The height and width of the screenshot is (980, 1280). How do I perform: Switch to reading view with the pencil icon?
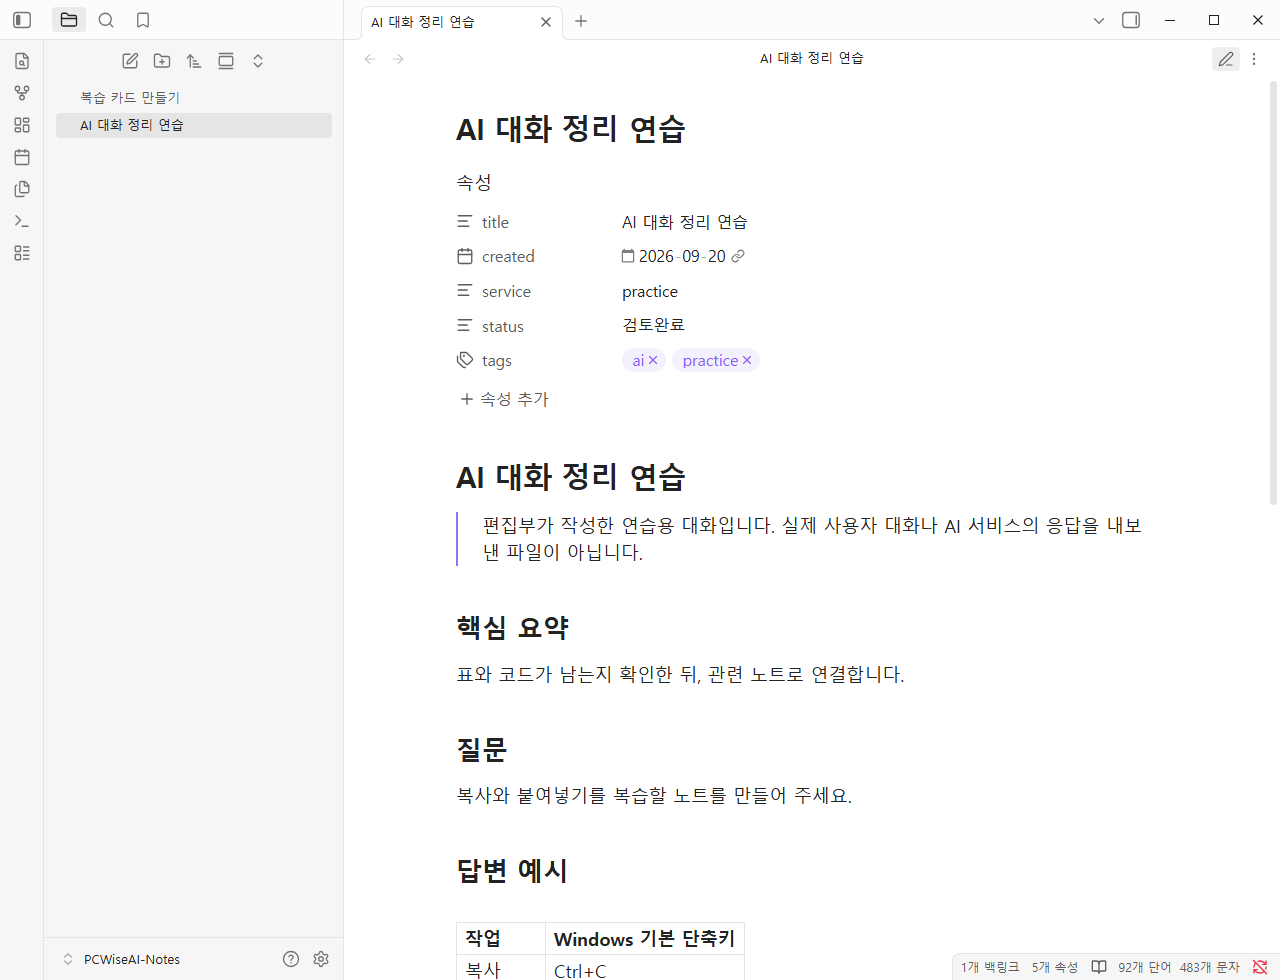[x=1226, y=59]
